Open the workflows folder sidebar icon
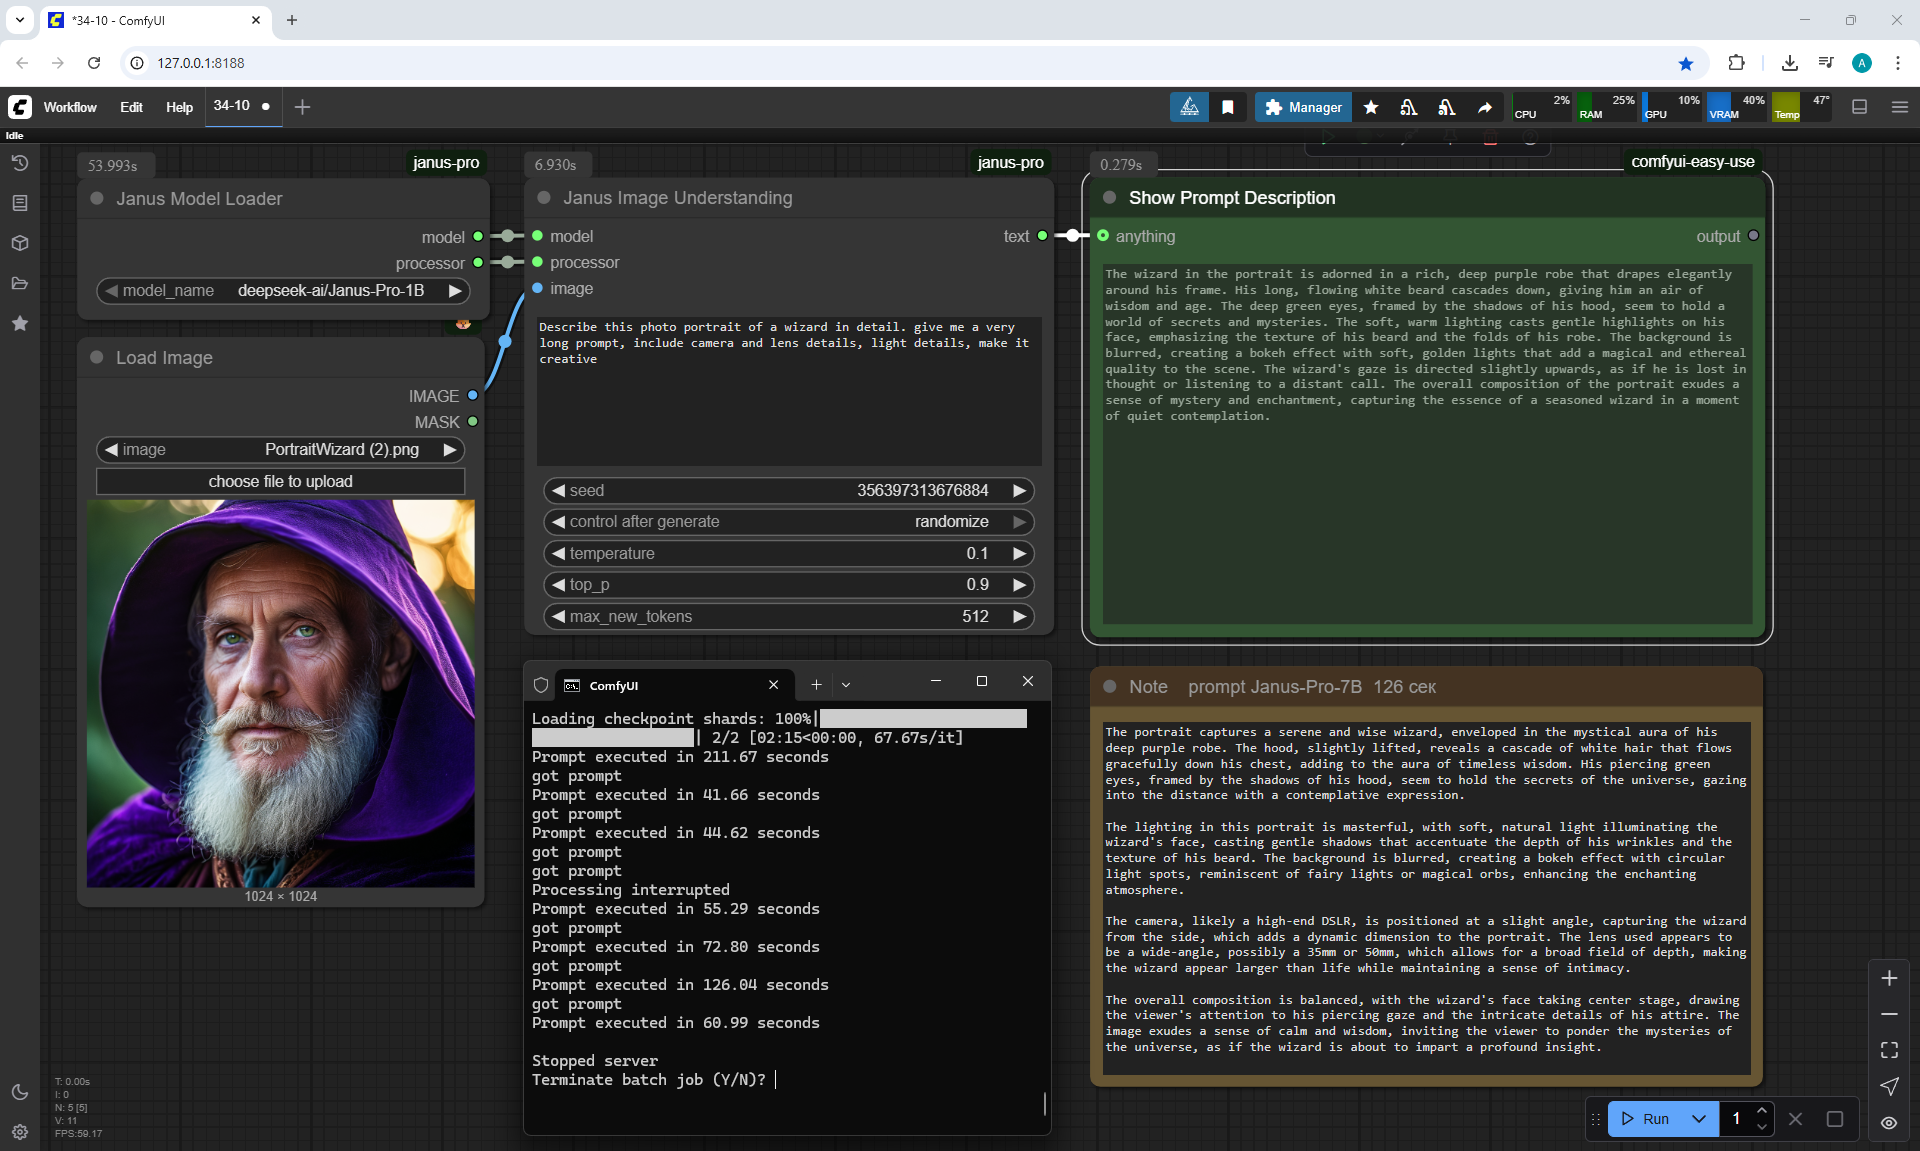The width and height of the screenshot is (1920, 1151). 19,283
